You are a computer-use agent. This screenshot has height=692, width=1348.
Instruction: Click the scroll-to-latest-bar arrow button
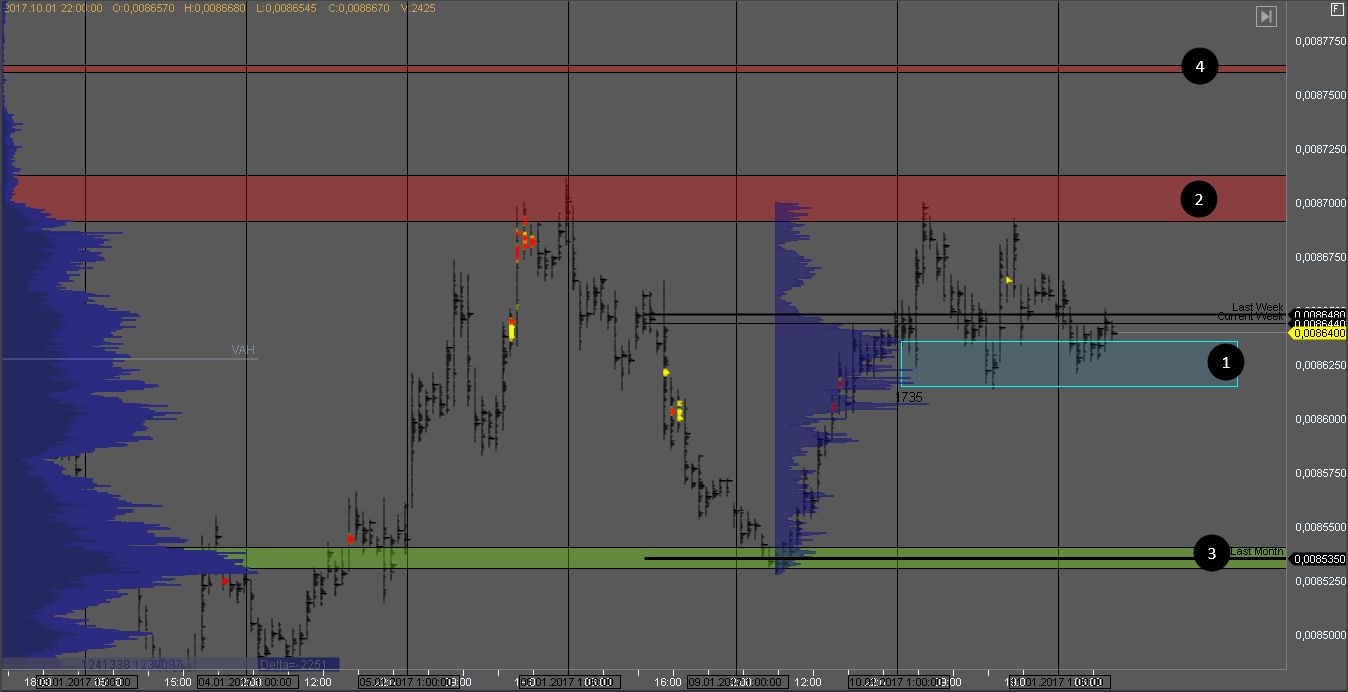(x=1267, y=16)
